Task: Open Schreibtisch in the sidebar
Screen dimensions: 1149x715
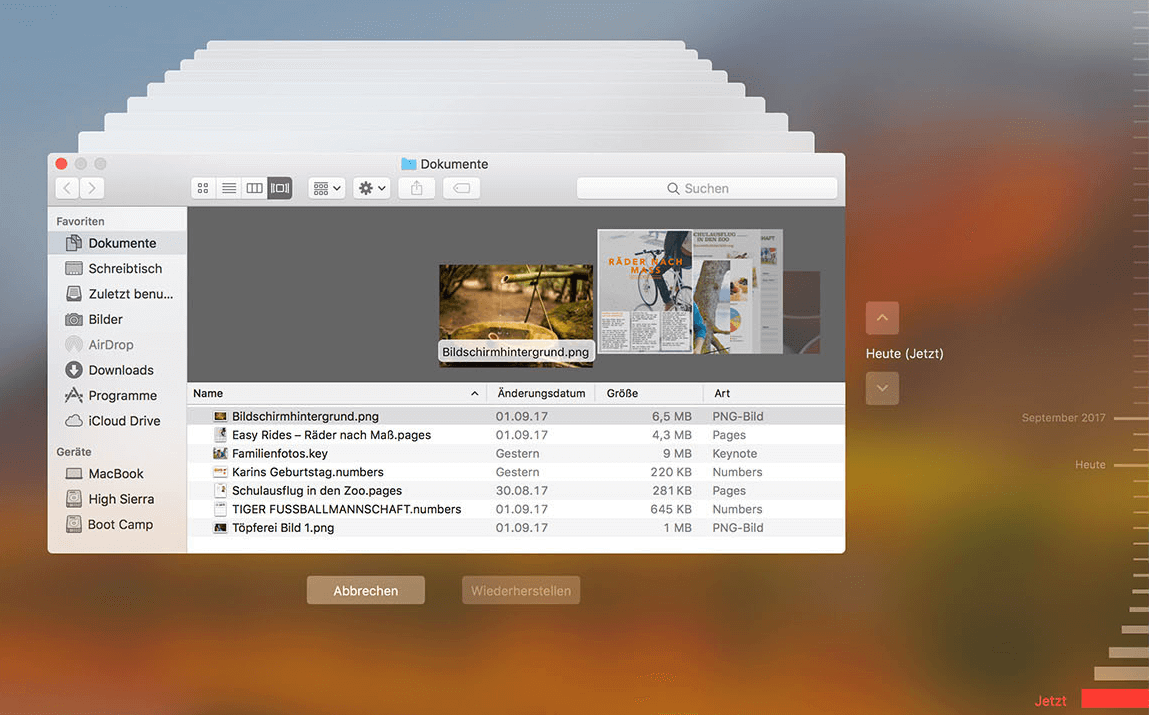Action: pyautogui.click(x=117, y=269)
